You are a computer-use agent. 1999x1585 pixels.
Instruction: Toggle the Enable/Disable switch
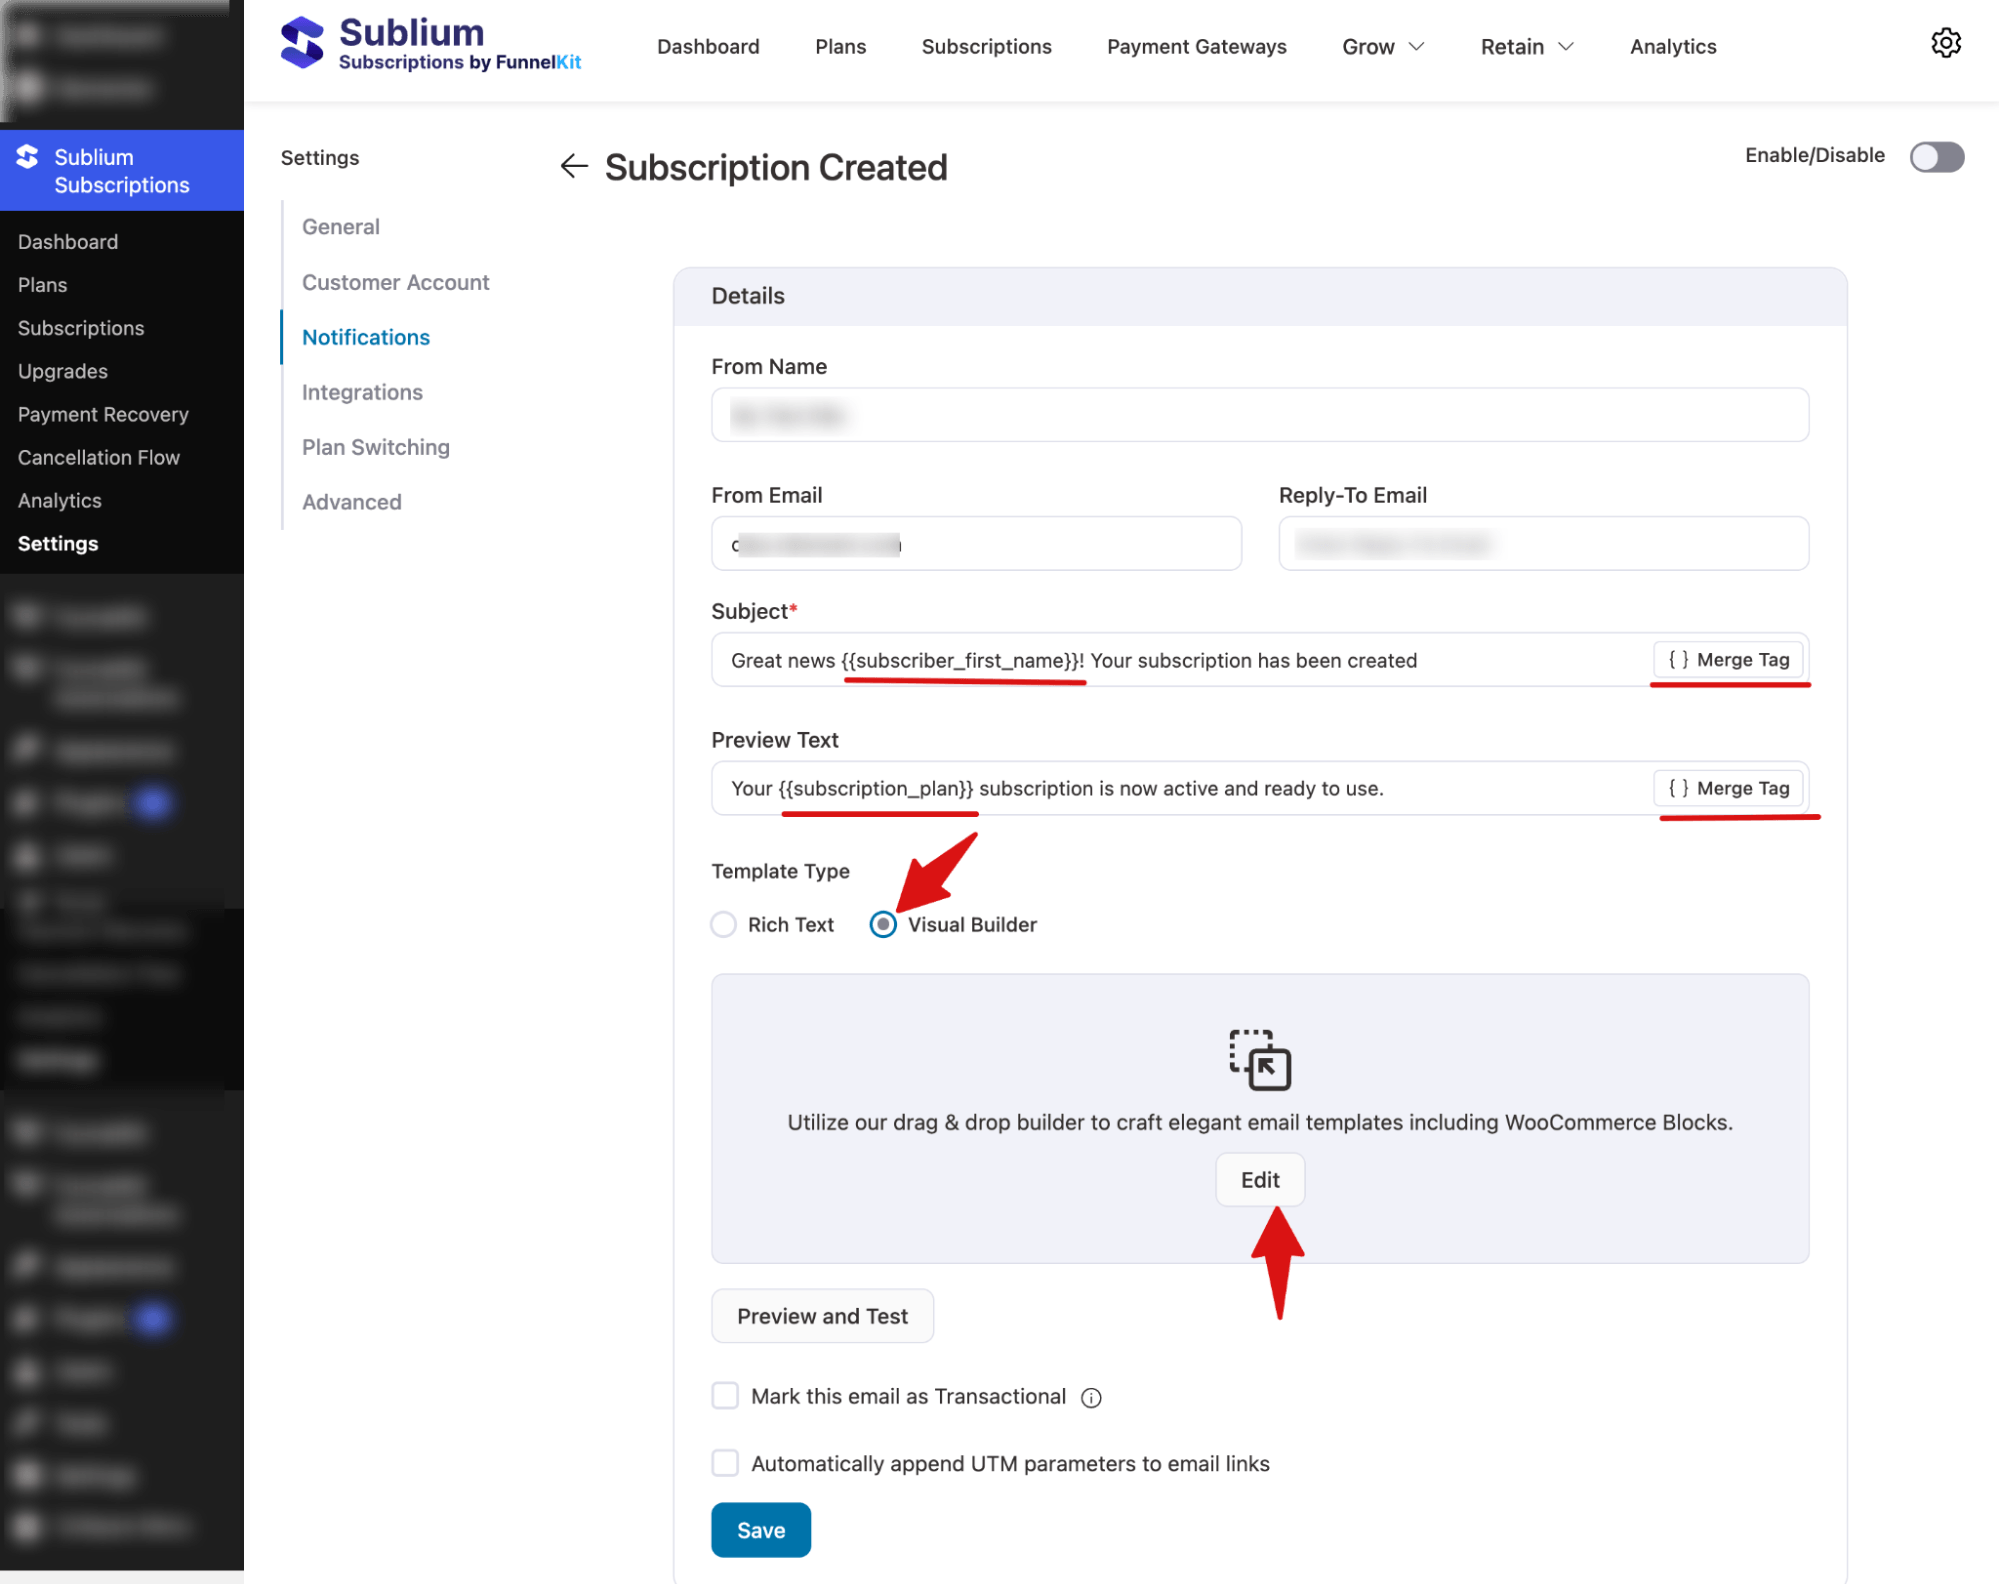[x=1936, y=157]
